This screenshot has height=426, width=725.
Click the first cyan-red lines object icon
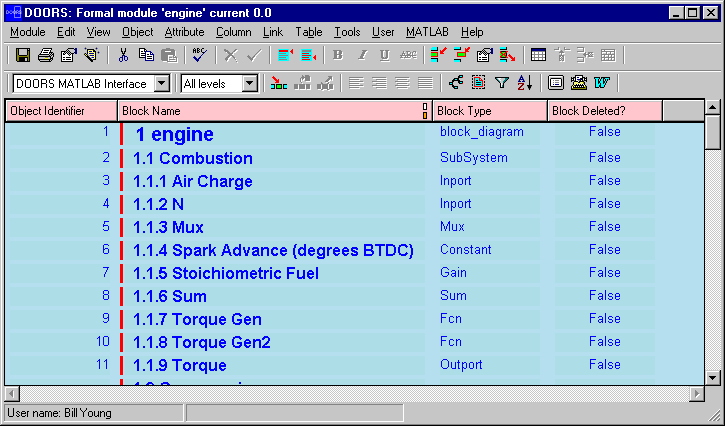[x=285, y=56]
